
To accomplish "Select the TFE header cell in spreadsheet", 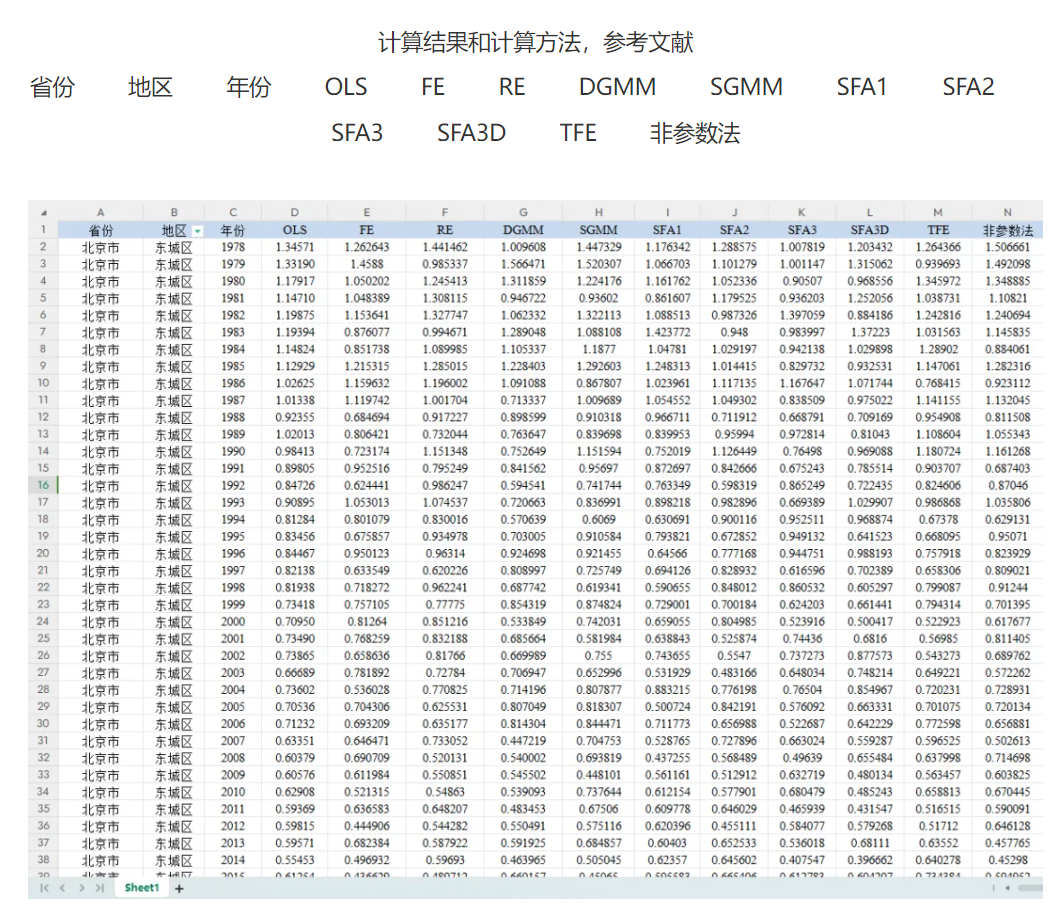I will (937, 230).
